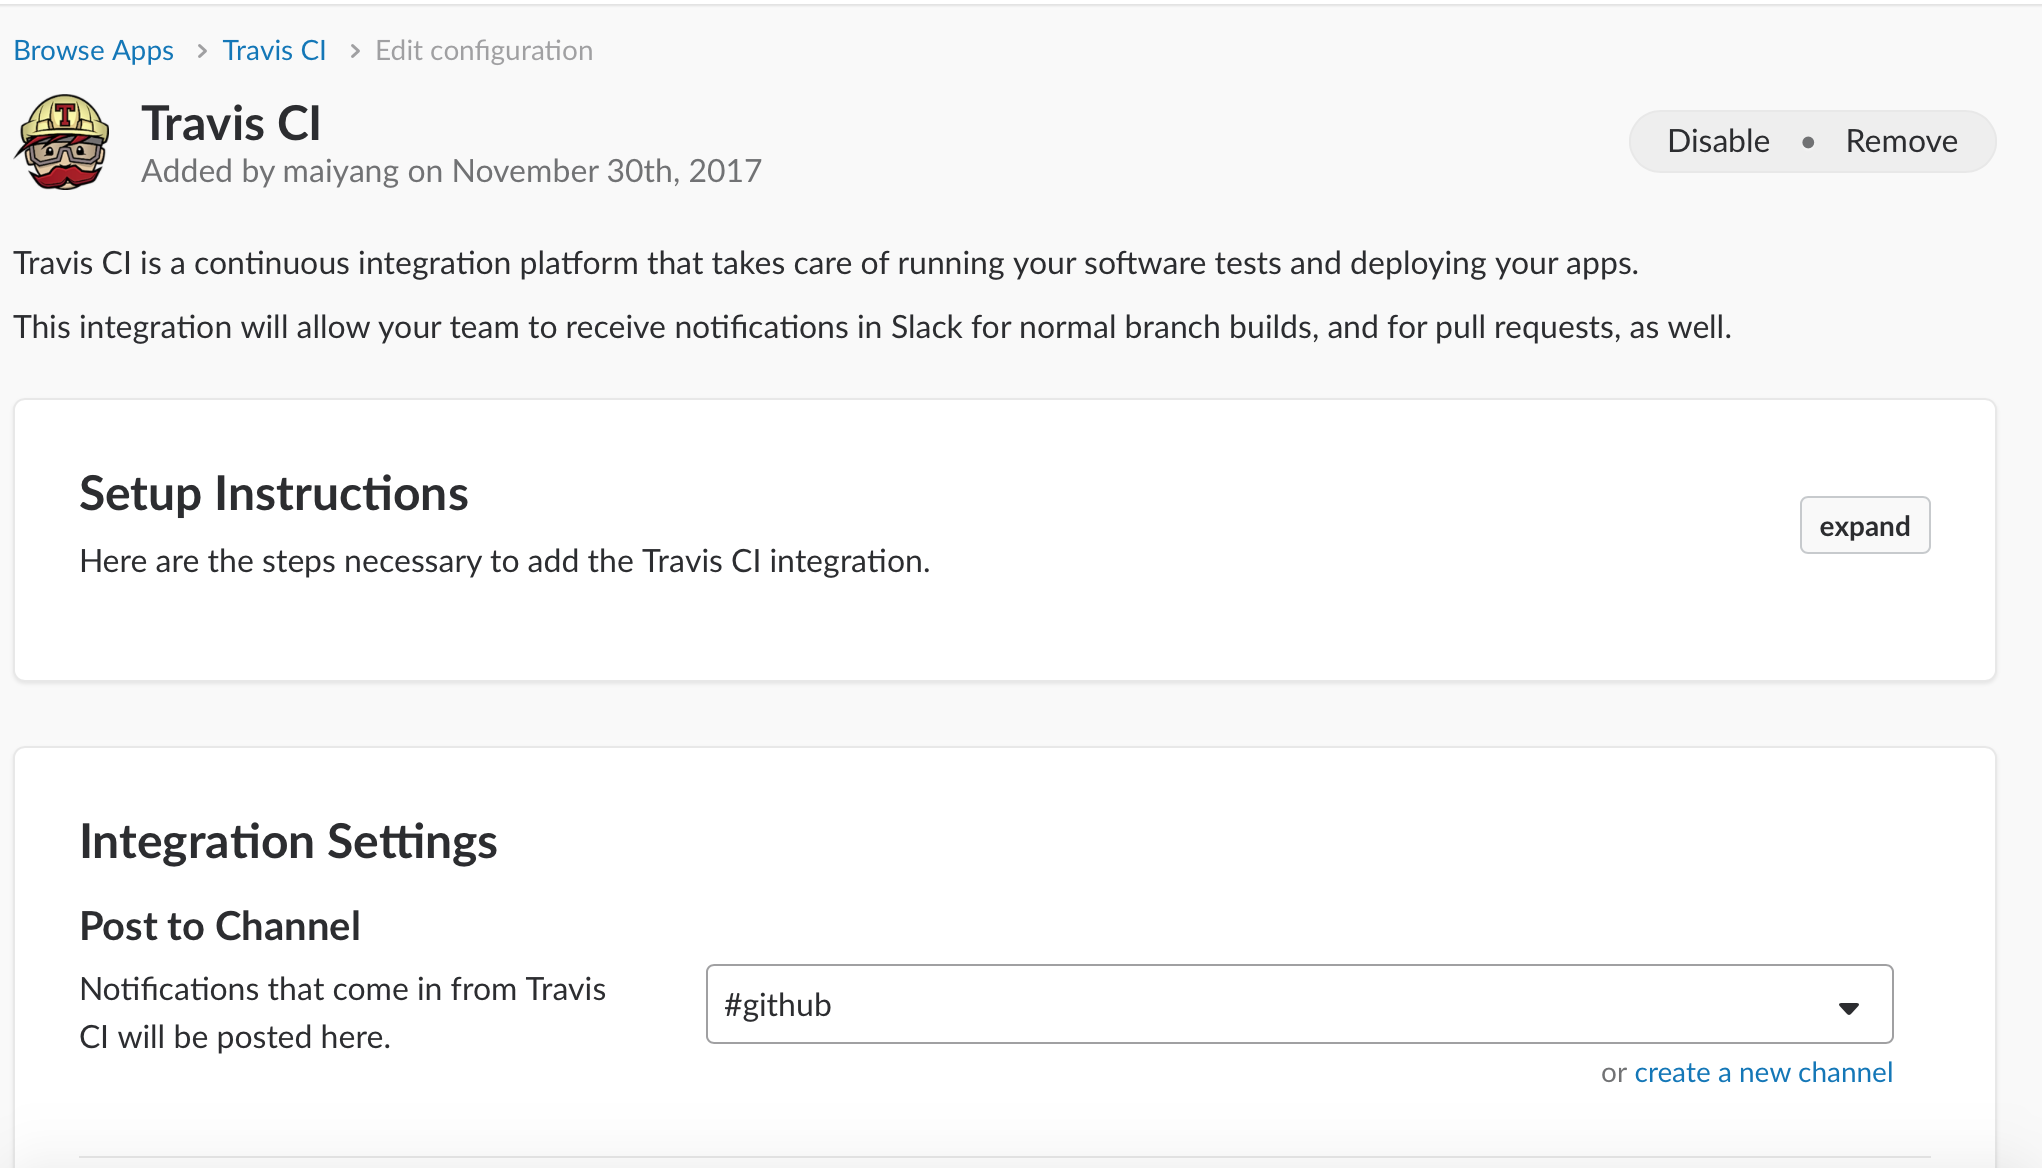This screenshot has width=2042, height=1168.
Task: Click the steps necessary description text
Action: click(x=505, y=561)
